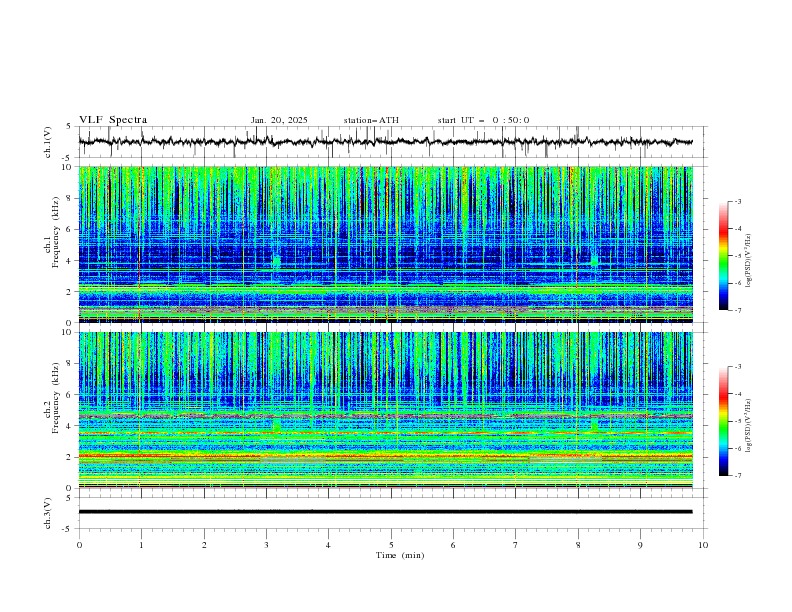Screen dimensions: 792x612
Task: Click the "ch.1(V)" axis label
Action: [48, 142]
